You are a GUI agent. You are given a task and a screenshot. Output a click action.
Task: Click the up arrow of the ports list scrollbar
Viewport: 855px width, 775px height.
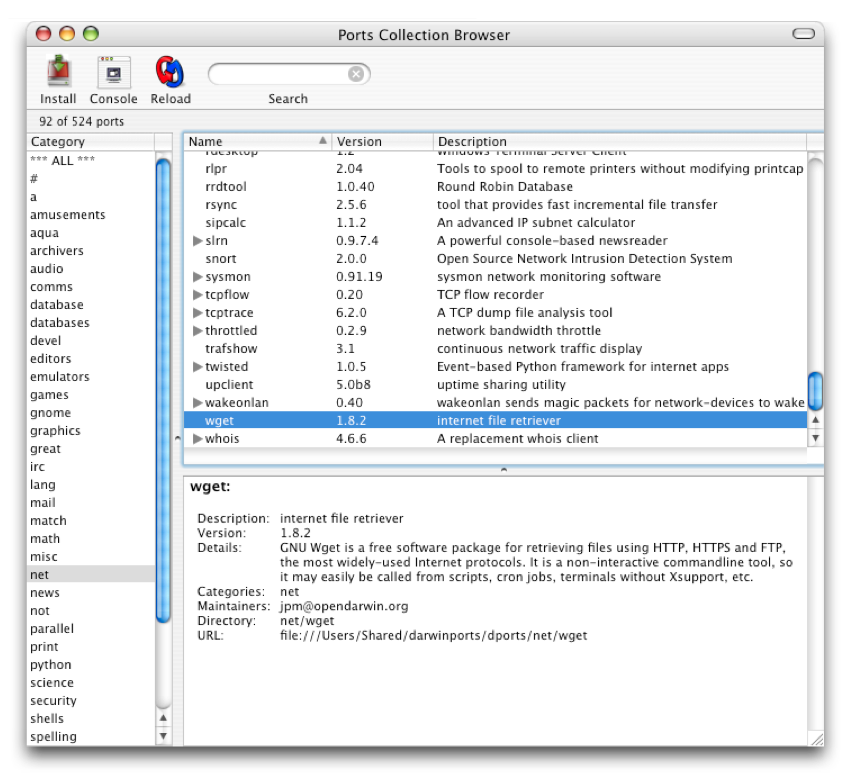point(815,419)
